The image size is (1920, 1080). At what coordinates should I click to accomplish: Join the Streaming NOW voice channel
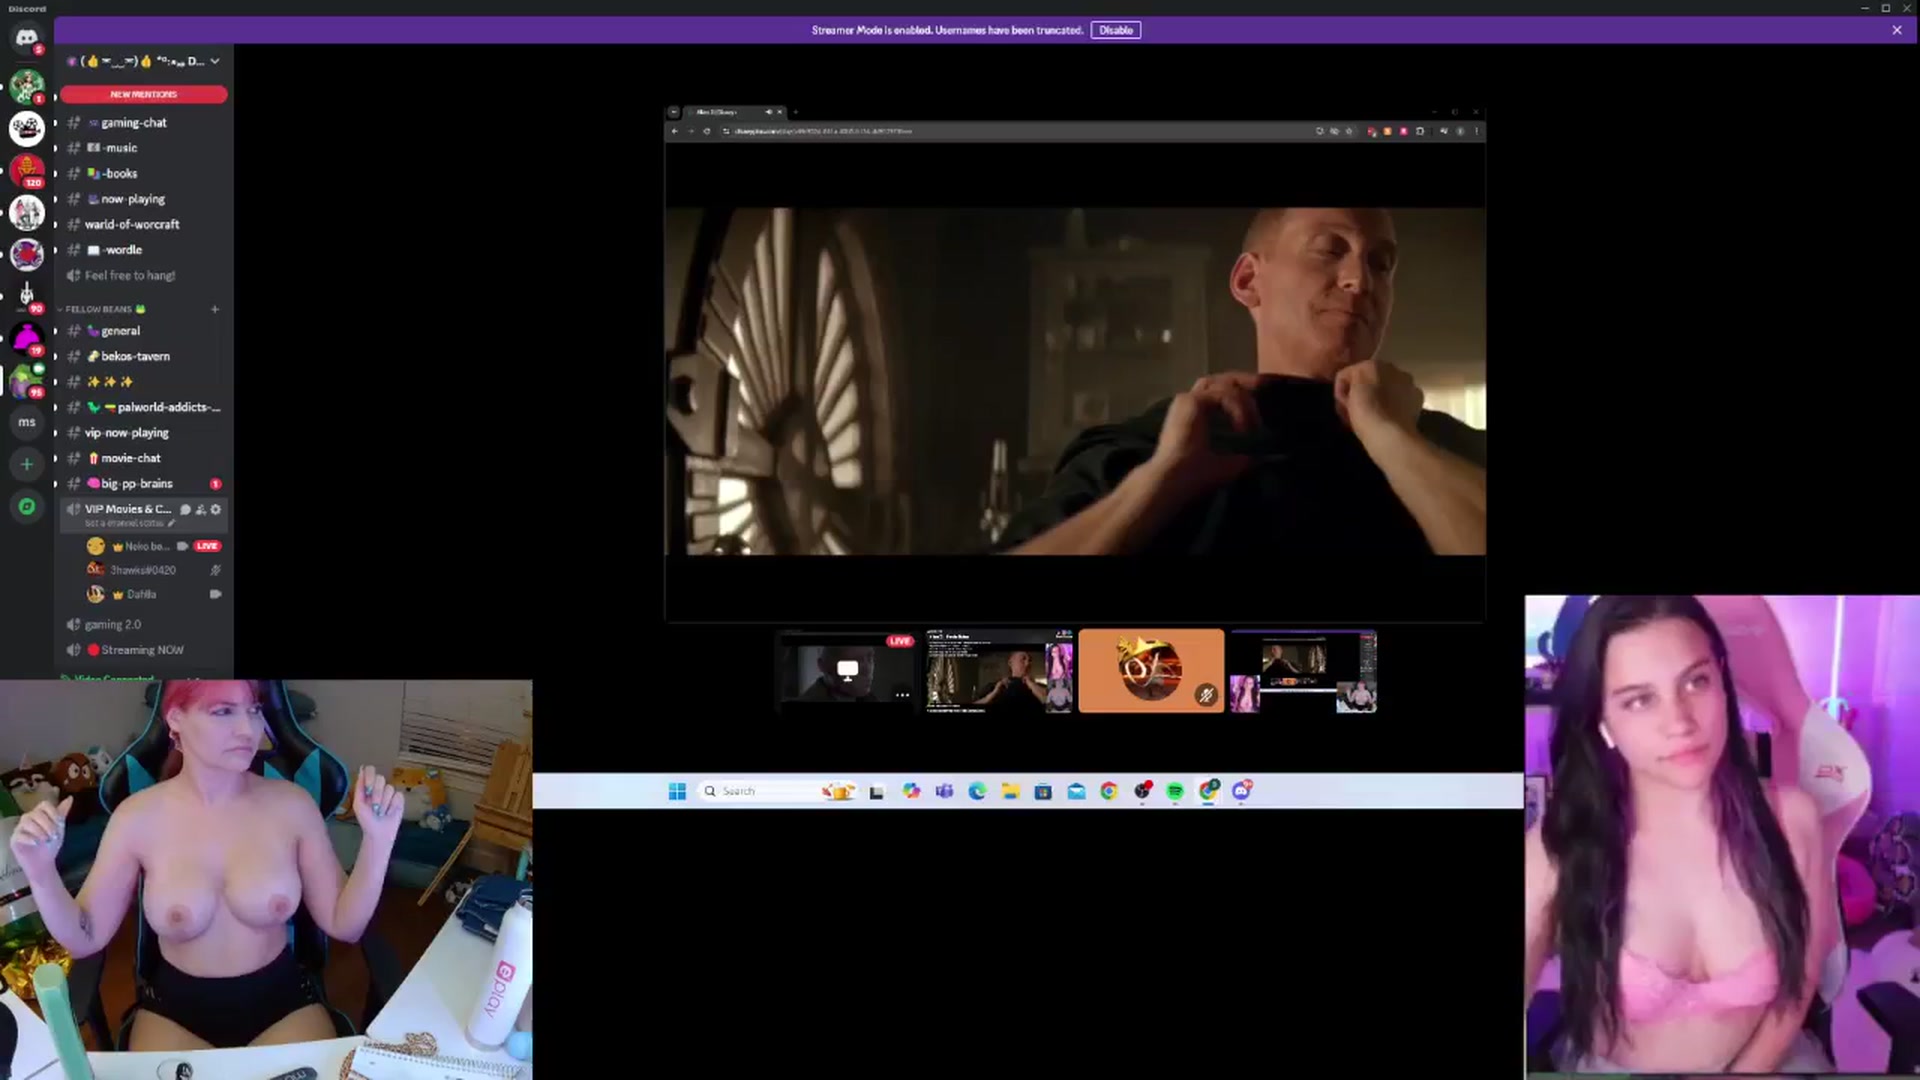click(144, 650)
